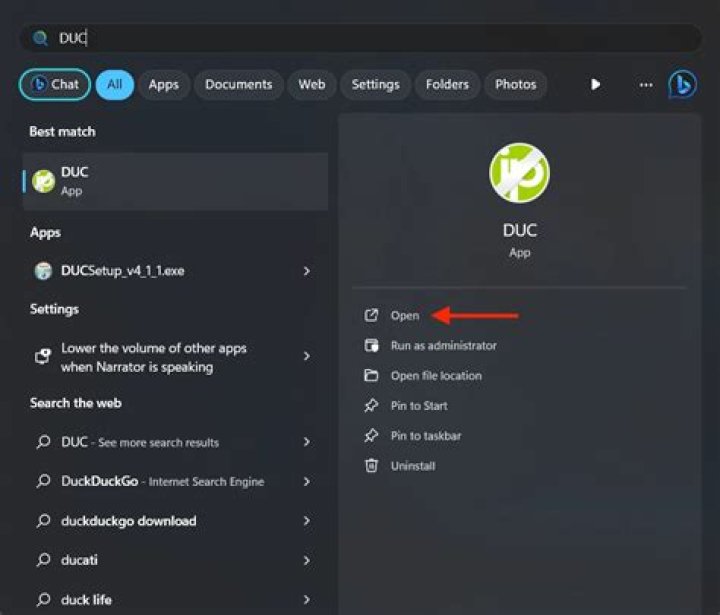The width and height of the screenshot is (720, 615).
Task: Click the play arrow to show more filters
Action: point(596,85)
